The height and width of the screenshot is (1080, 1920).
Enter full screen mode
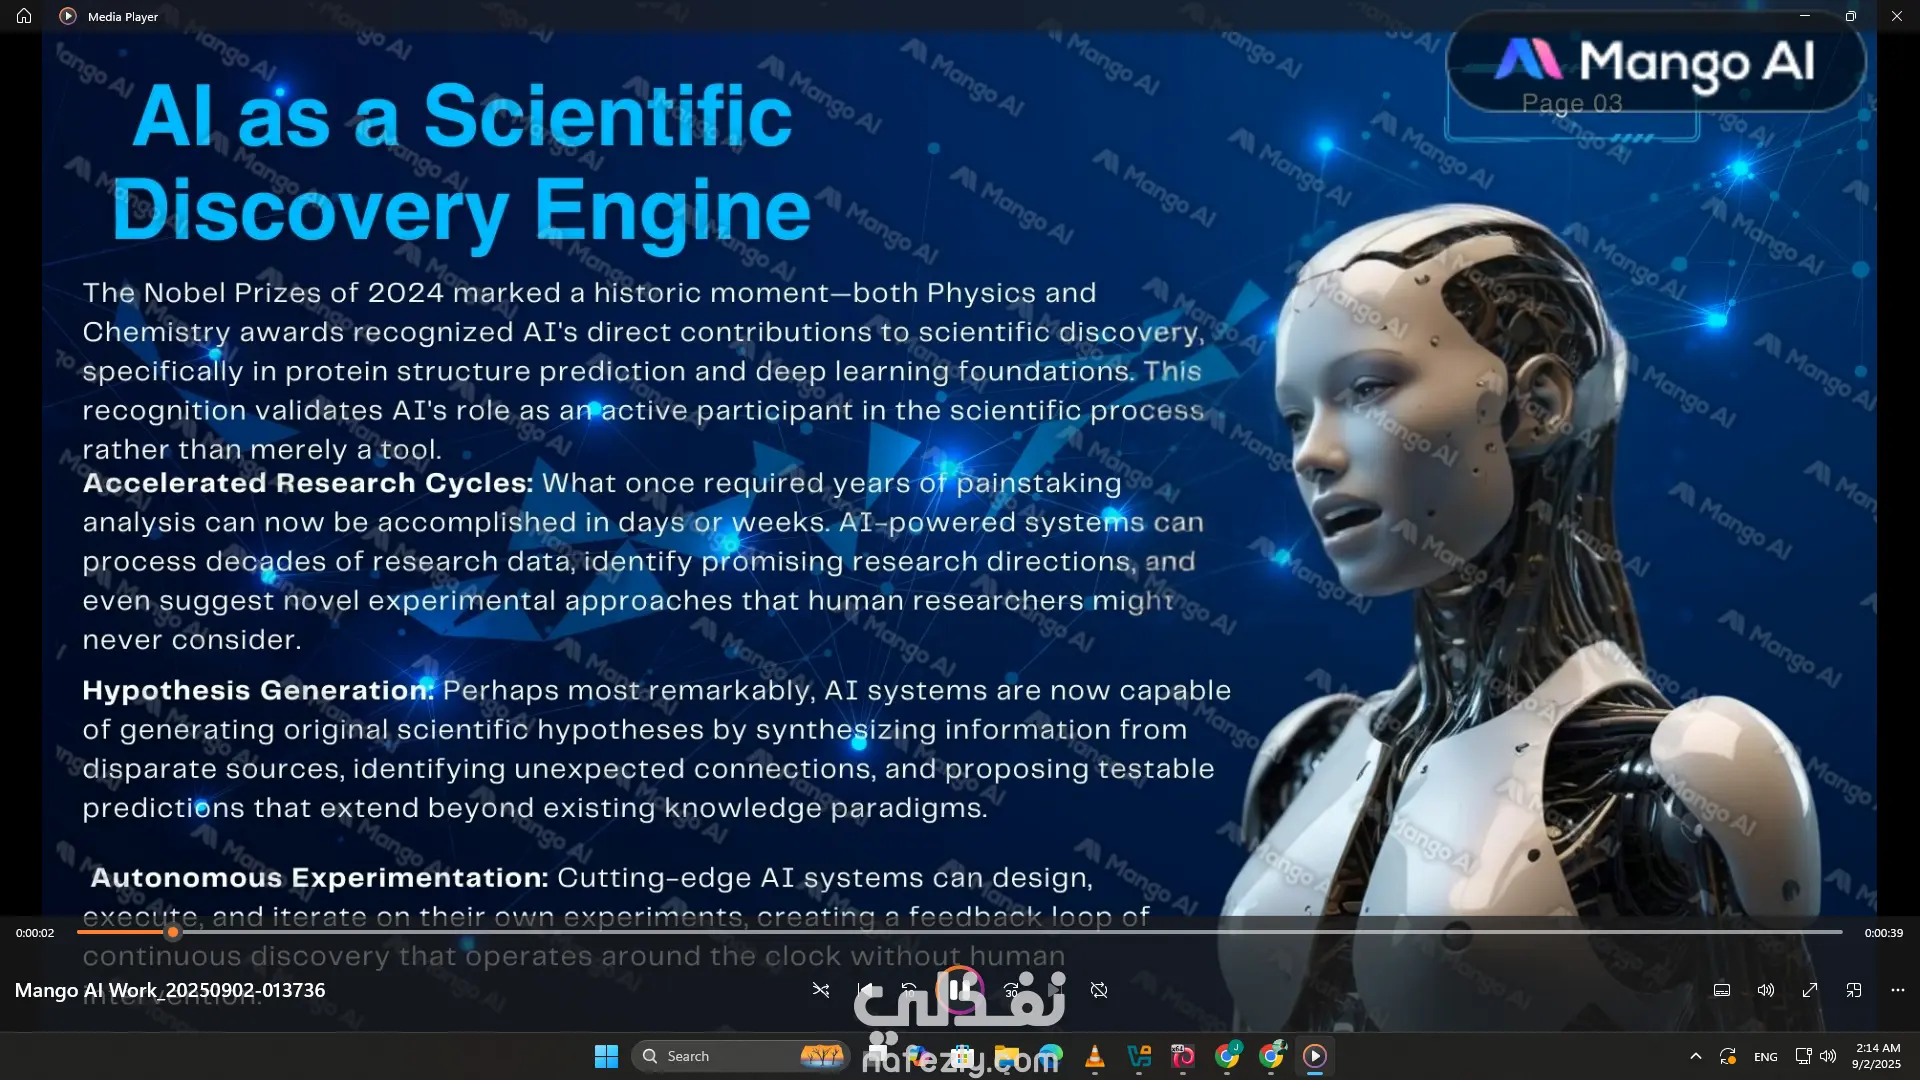[1810, 990]
